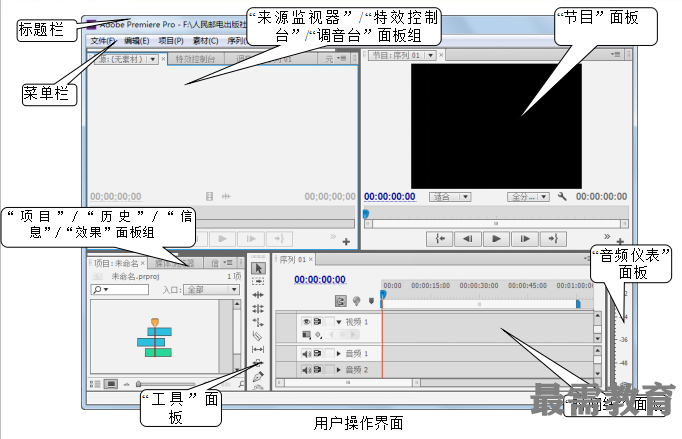Click the timeline Snap icon
682x439 pixels.
coord(341,301)
